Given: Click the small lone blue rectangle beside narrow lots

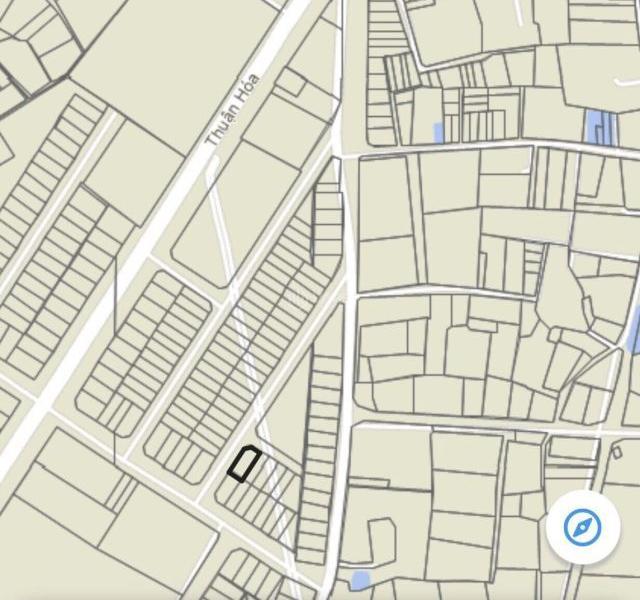Looking at the screenshot, I should pos(438,133).
